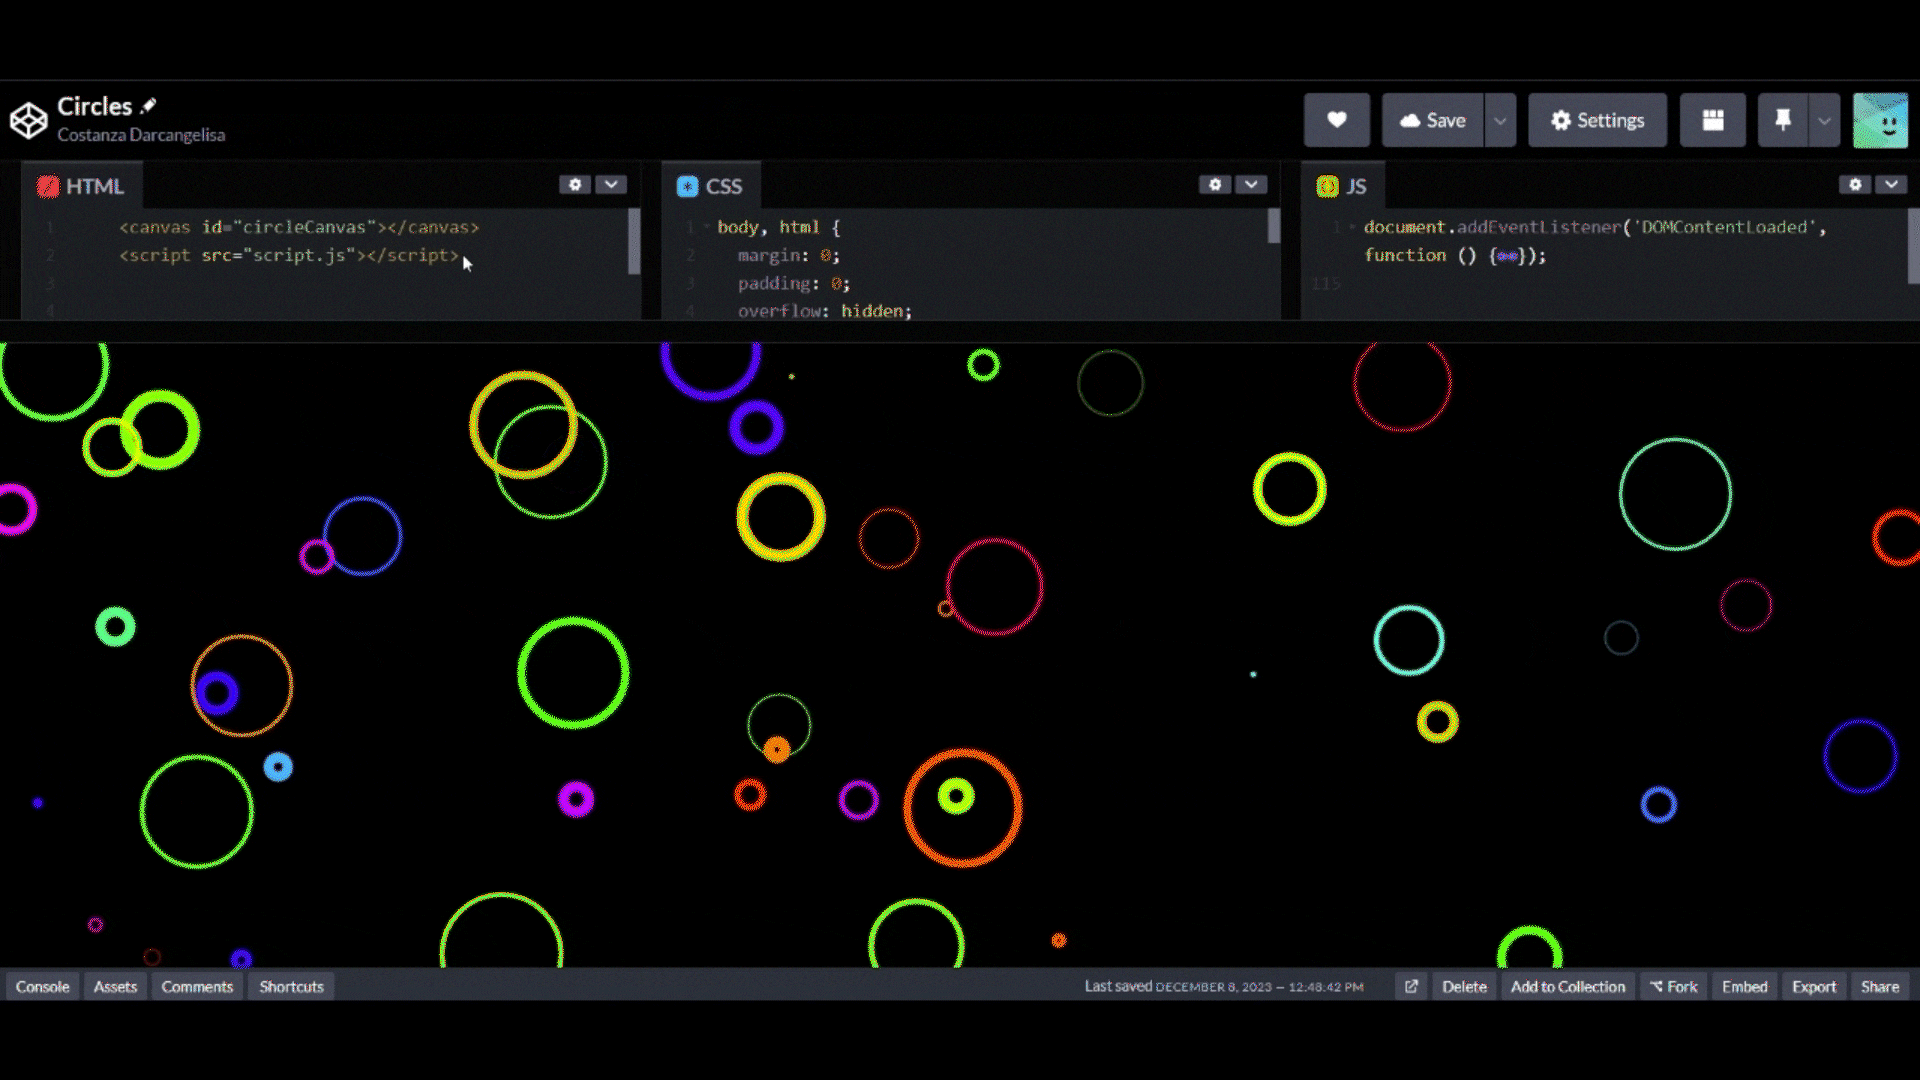Open the HTML panel chevron menu
The width and height of the screenshot is (1920, 1080).
click(x=611, y=185)
